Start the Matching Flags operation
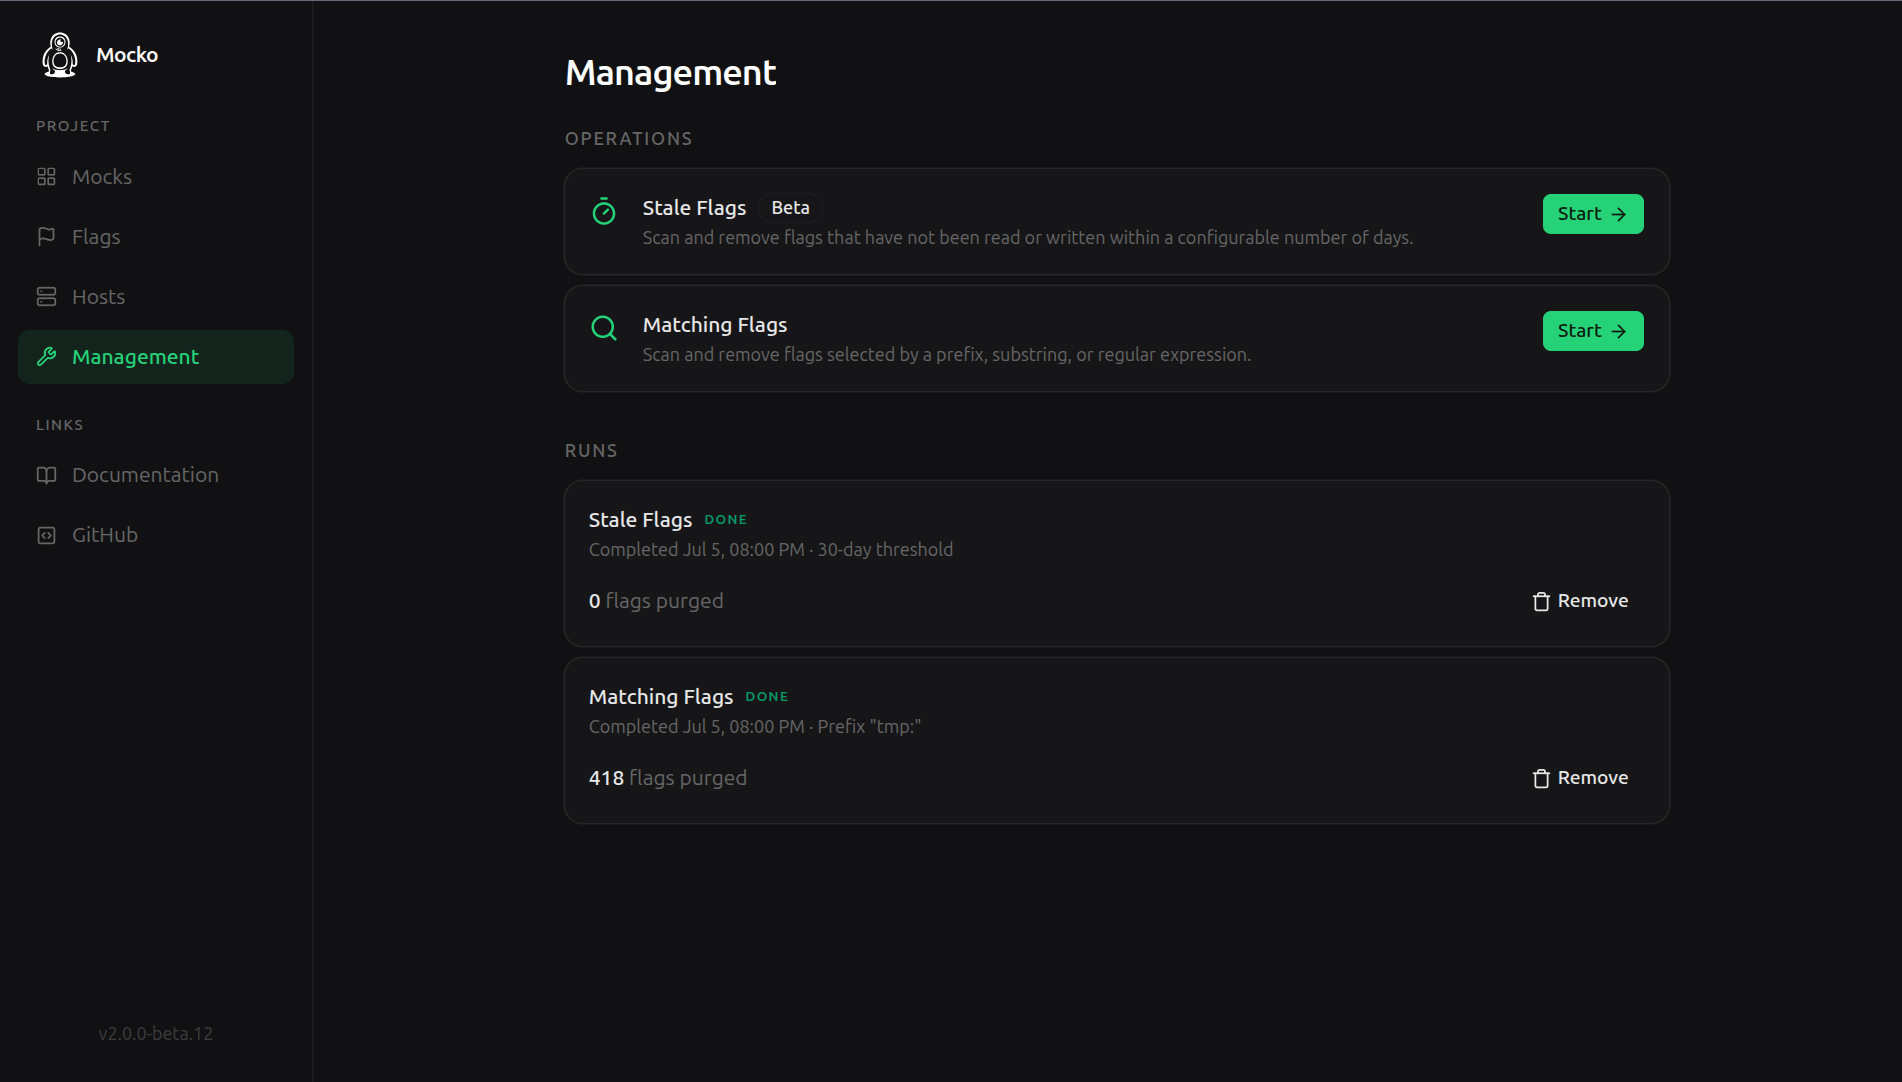Viewport: 1902px width, 1082px height. click(1592, 331)
